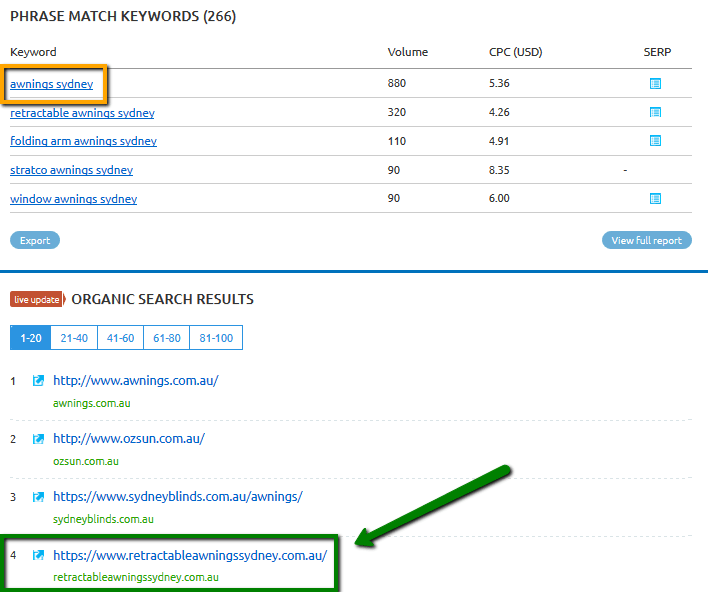
Task: Open SERP icon for folding arm awnings sydney
Action: pos(655,141)
